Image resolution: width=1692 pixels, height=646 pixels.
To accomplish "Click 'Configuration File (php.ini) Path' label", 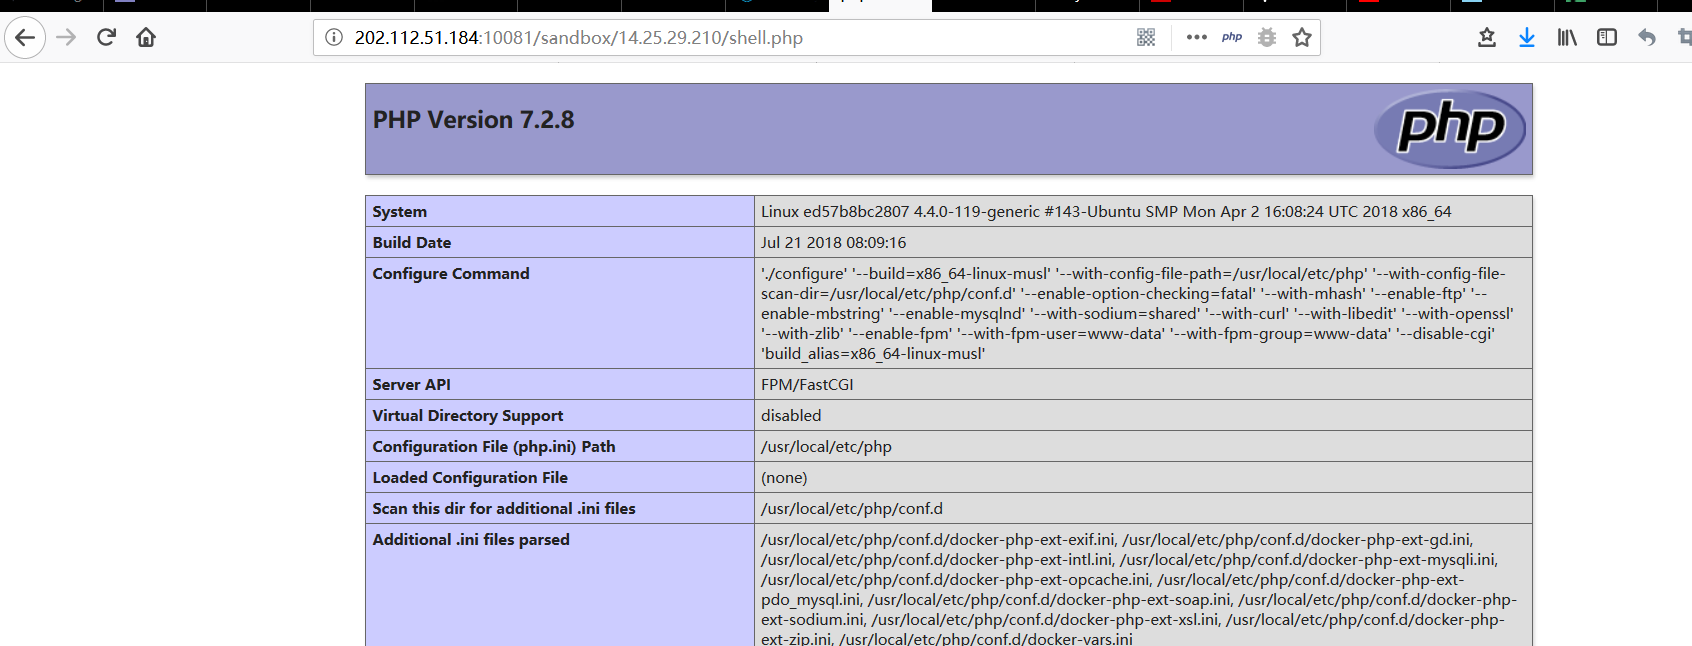I will (494, 447).
